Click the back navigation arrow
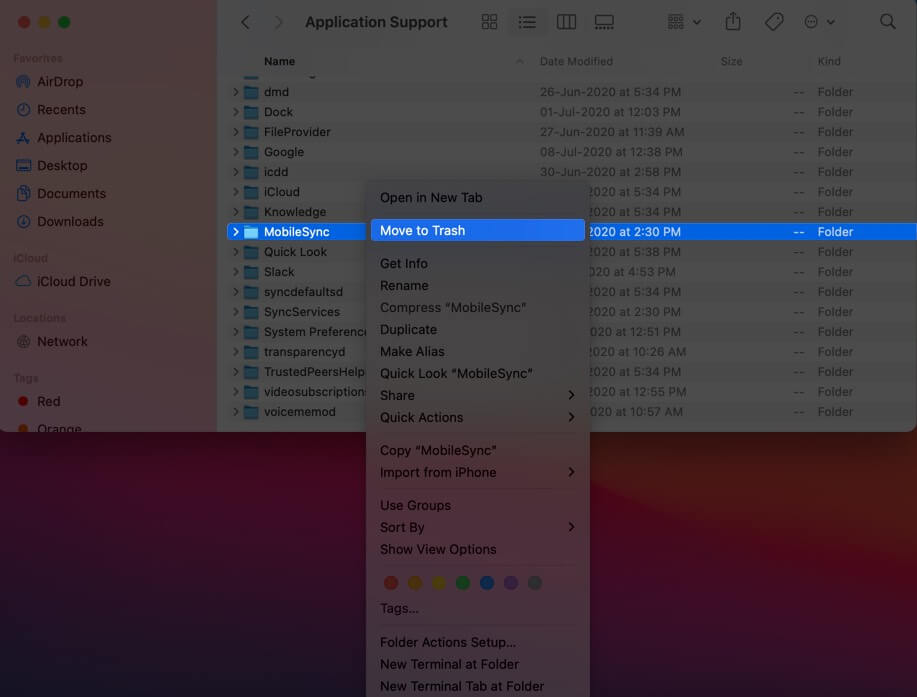 [244, 21]
